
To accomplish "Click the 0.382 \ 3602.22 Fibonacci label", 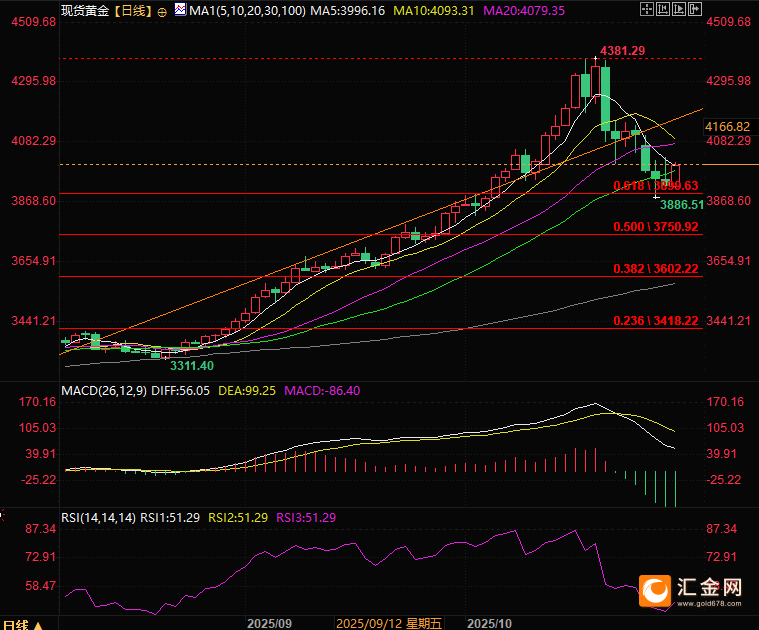I will point(656,269).
